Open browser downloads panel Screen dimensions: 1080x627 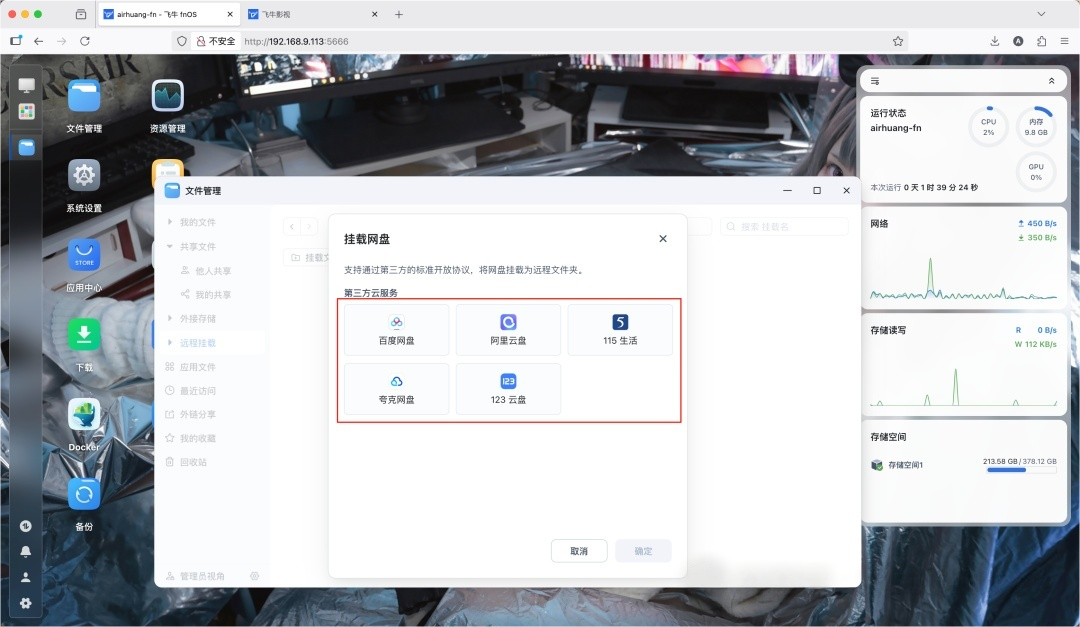click(995, 41)
